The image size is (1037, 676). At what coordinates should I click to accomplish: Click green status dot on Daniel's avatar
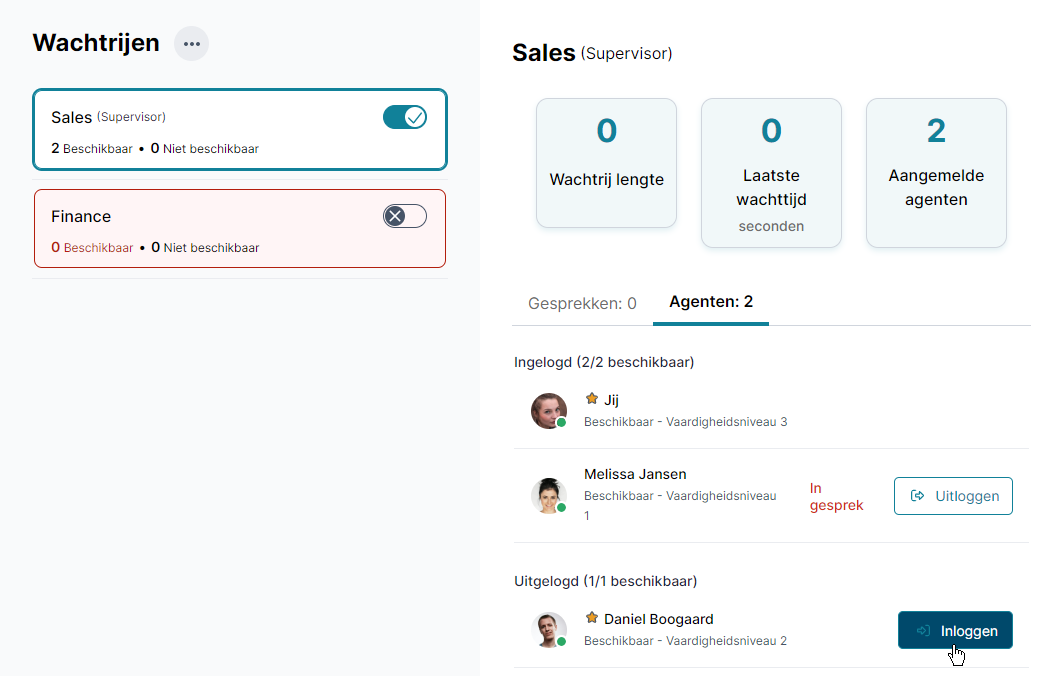click(561, 641)
